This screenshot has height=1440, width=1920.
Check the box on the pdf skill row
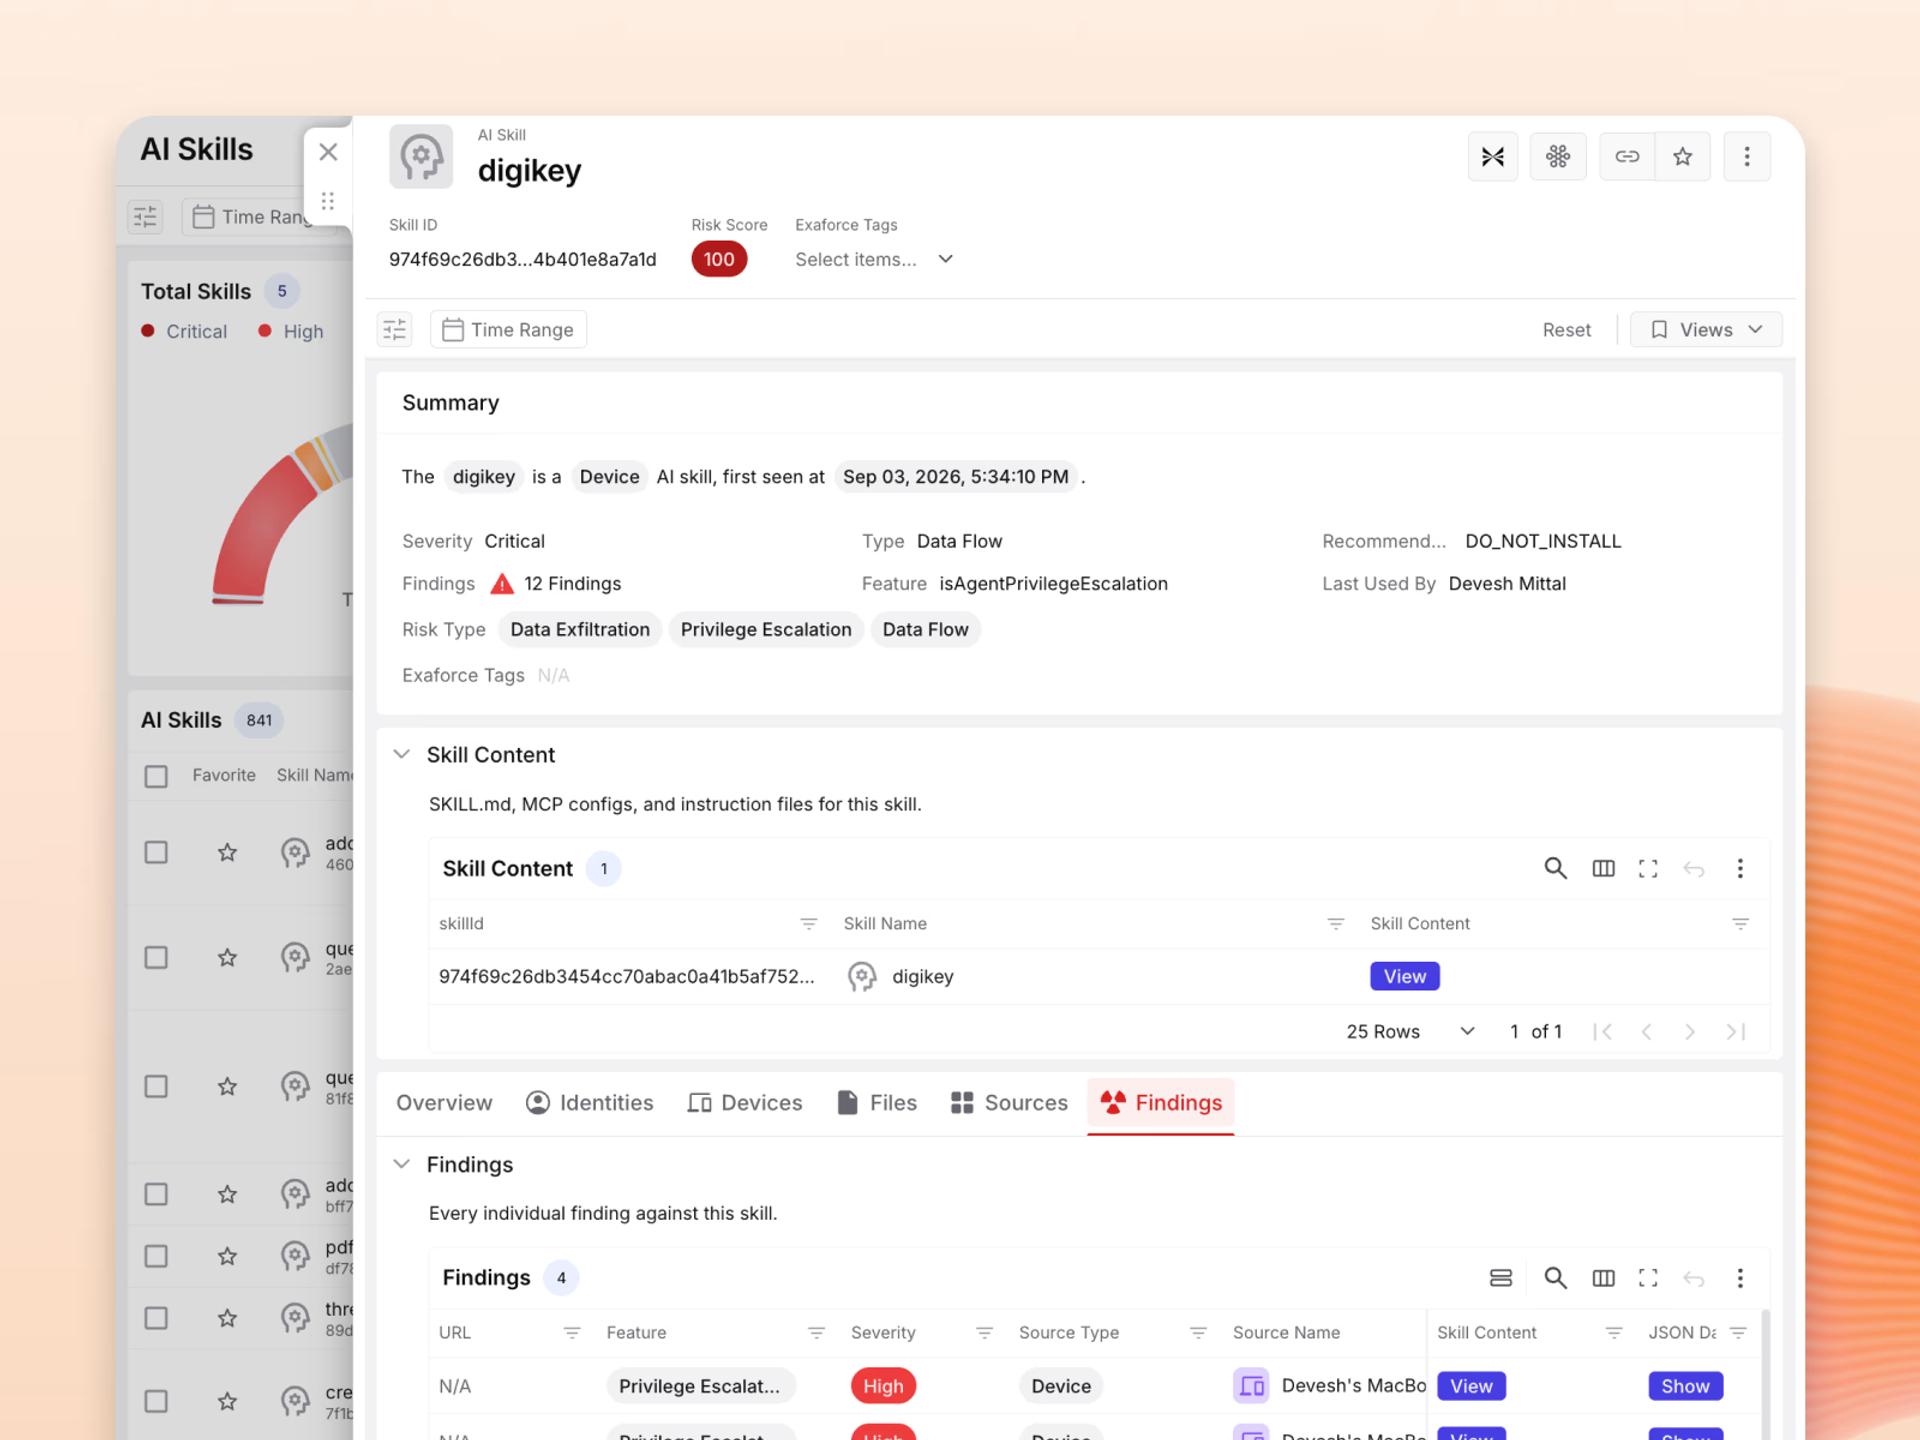(156, 1256)
